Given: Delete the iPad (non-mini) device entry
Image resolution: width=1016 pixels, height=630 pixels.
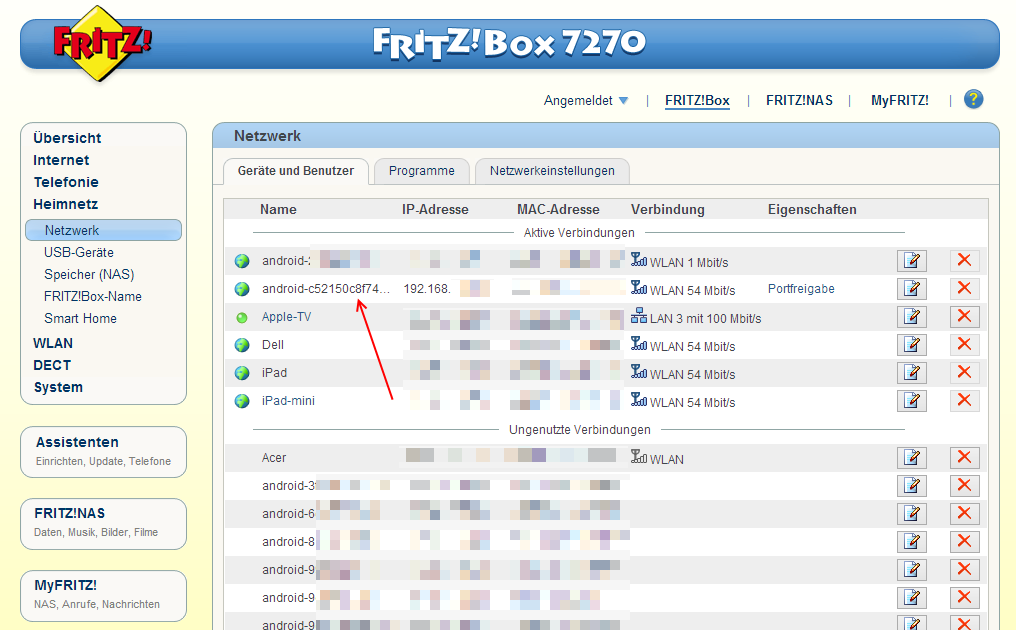Looking at the screenshot, I should [x=964, y=372].
